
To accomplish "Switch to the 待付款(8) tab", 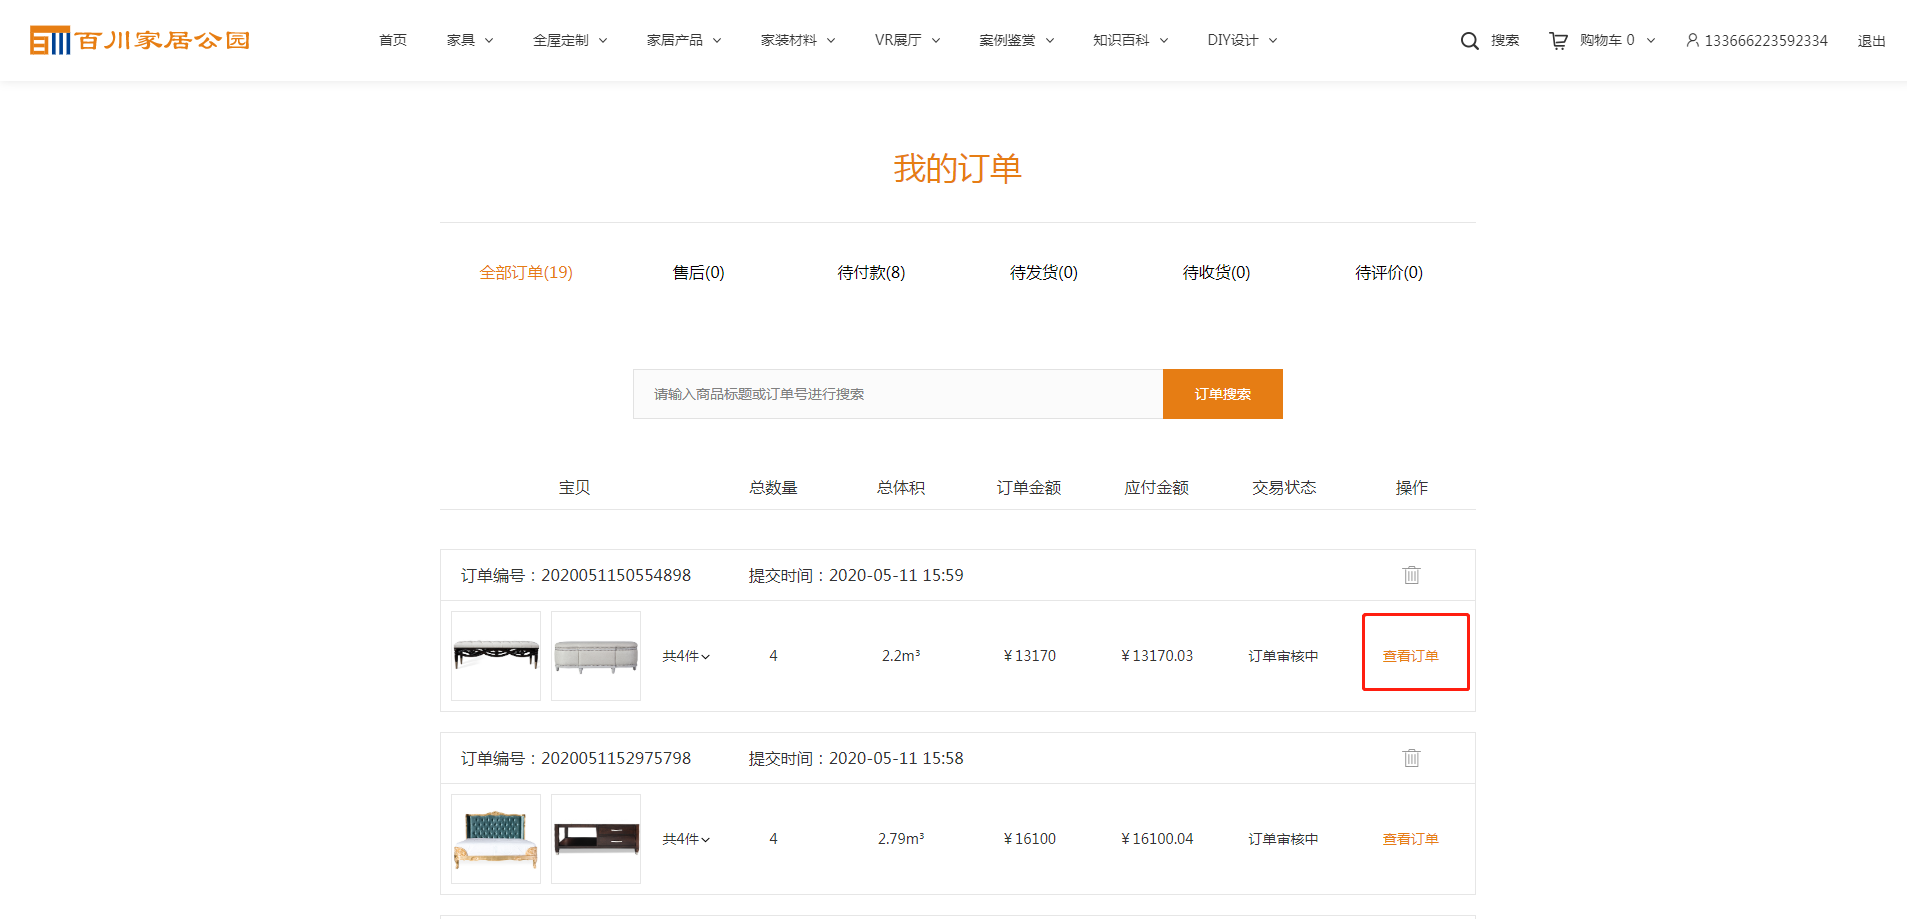I will tap(871, 273).
